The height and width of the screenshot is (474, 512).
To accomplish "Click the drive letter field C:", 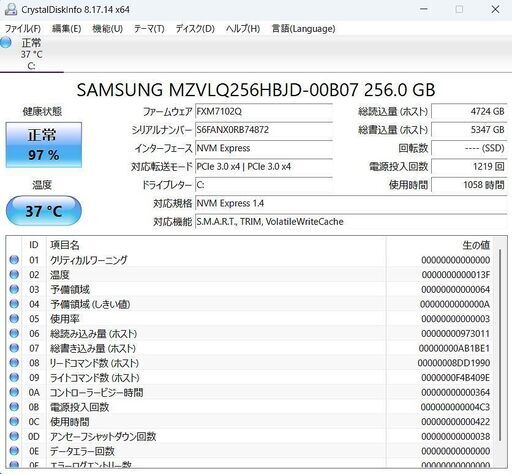I will tap(264, 185).
